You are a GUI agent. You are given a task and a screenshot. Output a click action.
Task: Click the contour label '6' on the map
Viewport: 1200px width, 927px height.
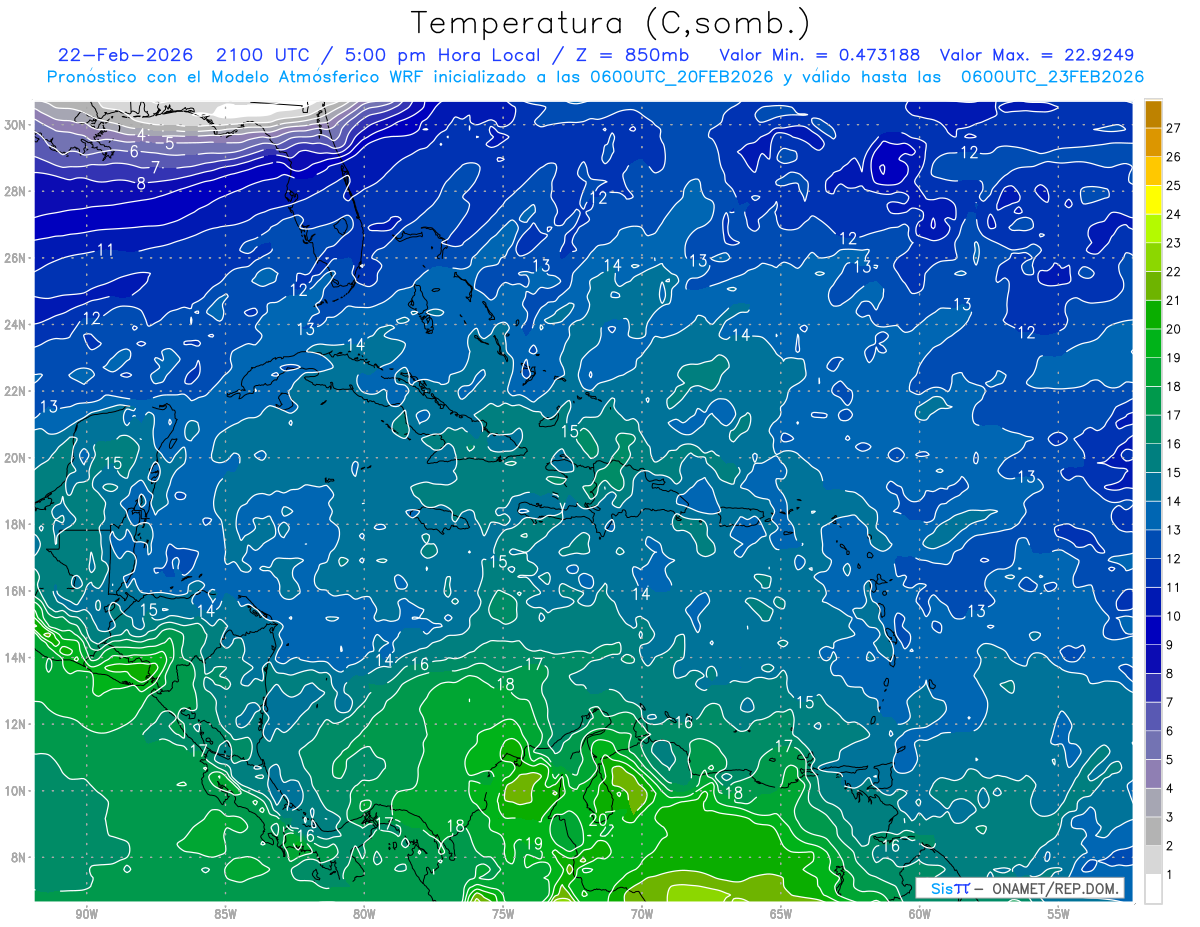click(134, 152)
